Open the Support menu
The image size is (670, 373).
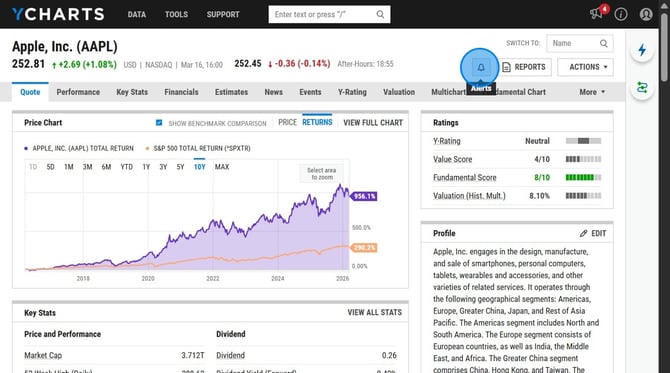pos(223,14)
